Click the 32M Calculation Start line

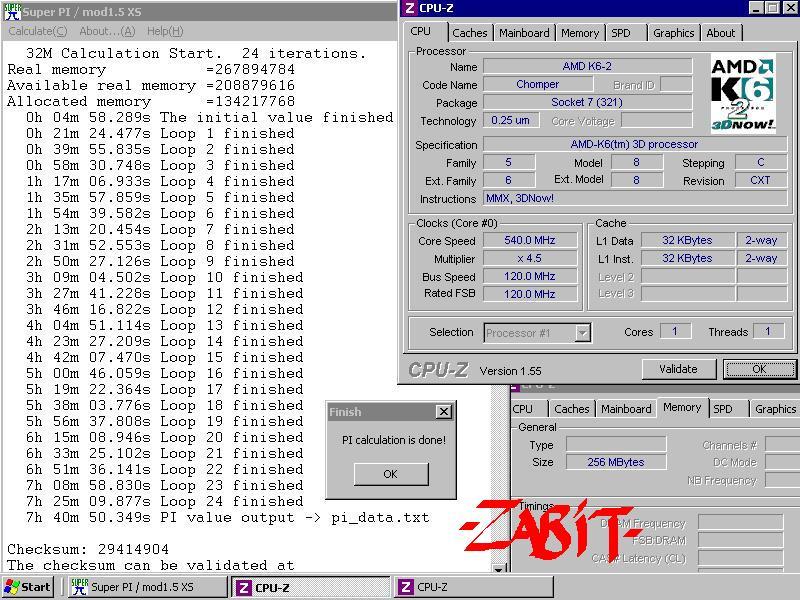[x=196, y=53]
